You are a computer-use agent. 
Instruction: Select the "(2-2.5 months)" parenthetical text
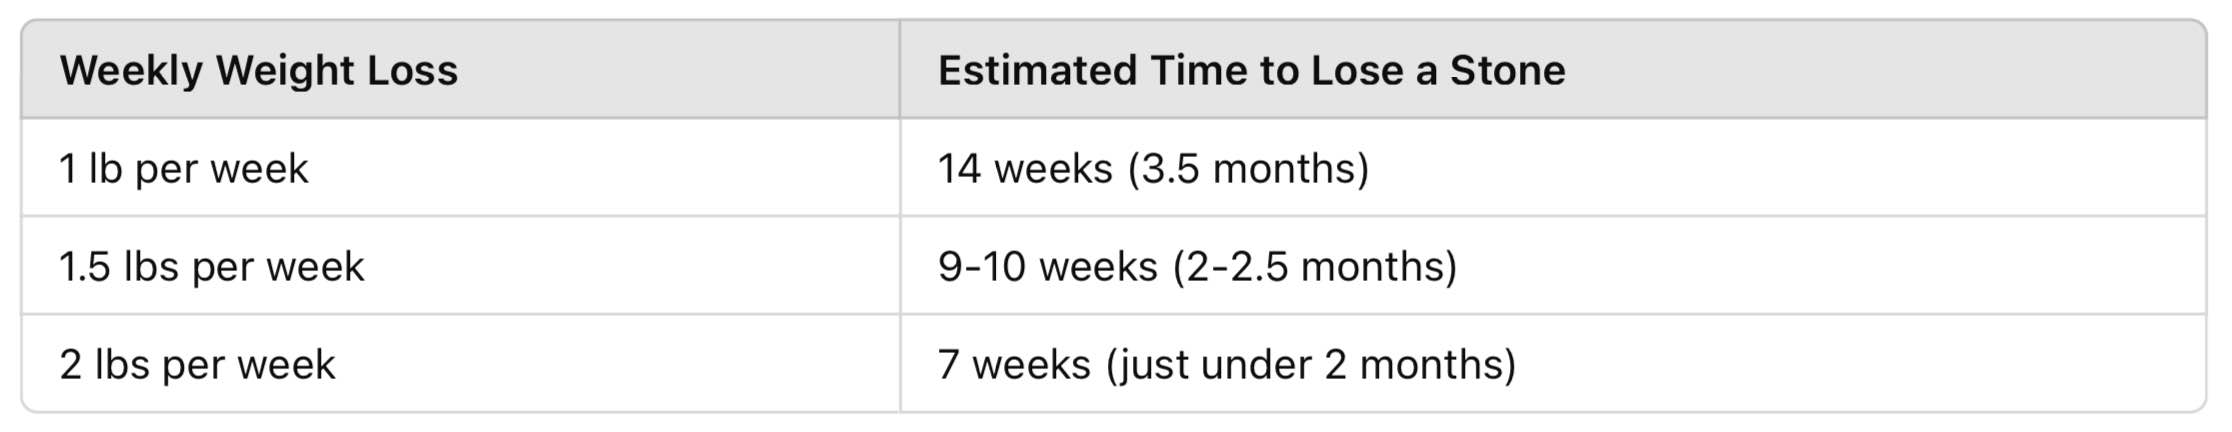pyautogui.click(x=1314, y=266)
